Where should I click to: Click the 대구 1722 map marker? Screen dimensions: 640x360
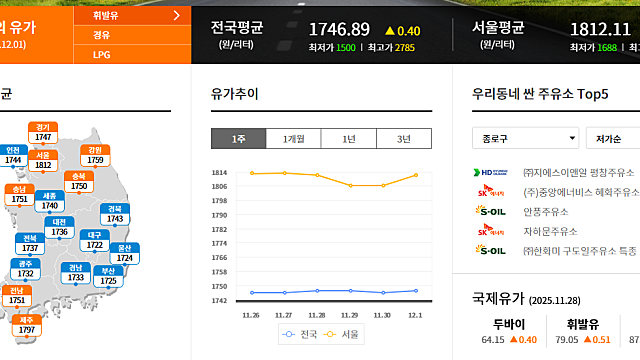[94, 240]
